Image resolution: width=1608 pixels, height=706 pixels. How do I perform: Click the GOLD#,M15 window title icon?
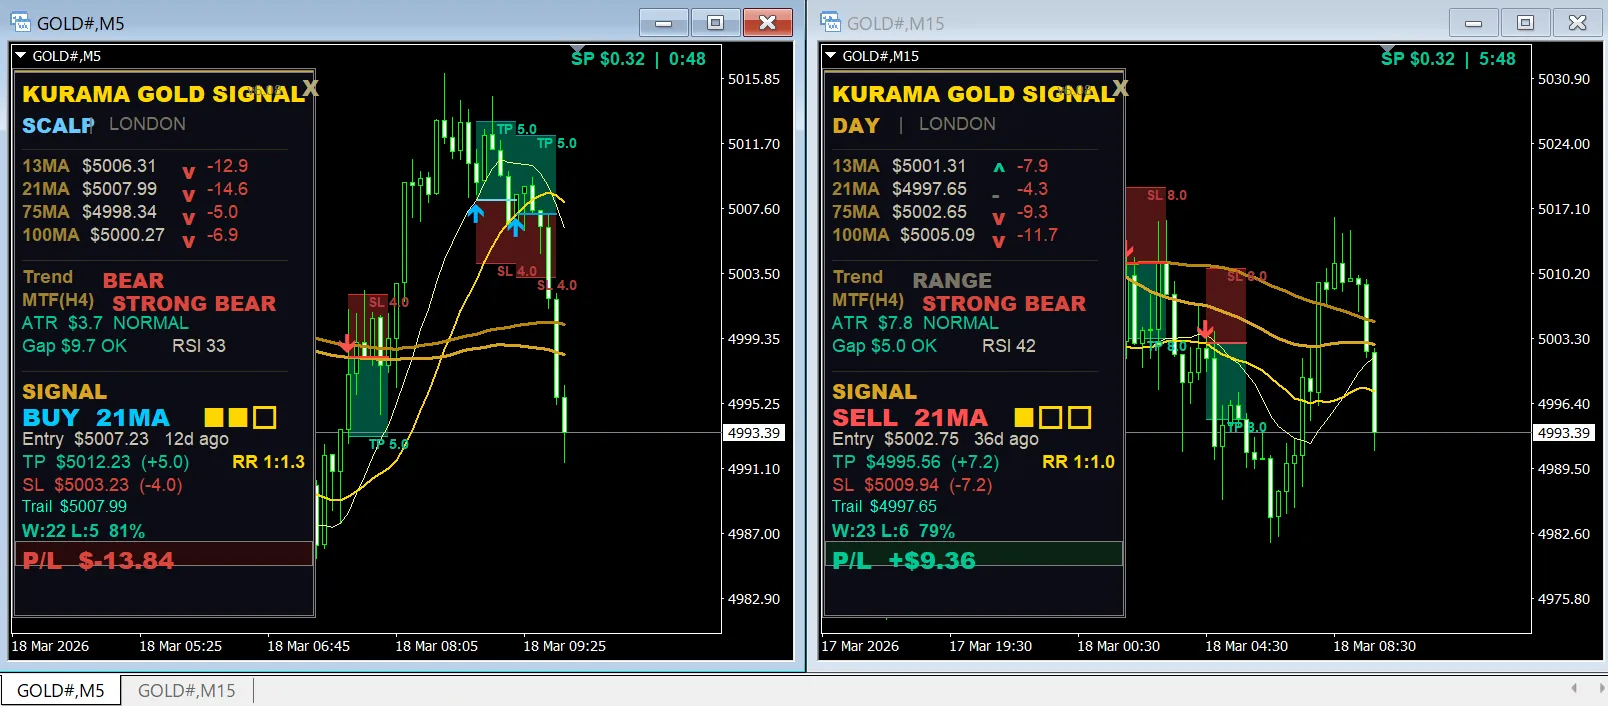(830, 22)
